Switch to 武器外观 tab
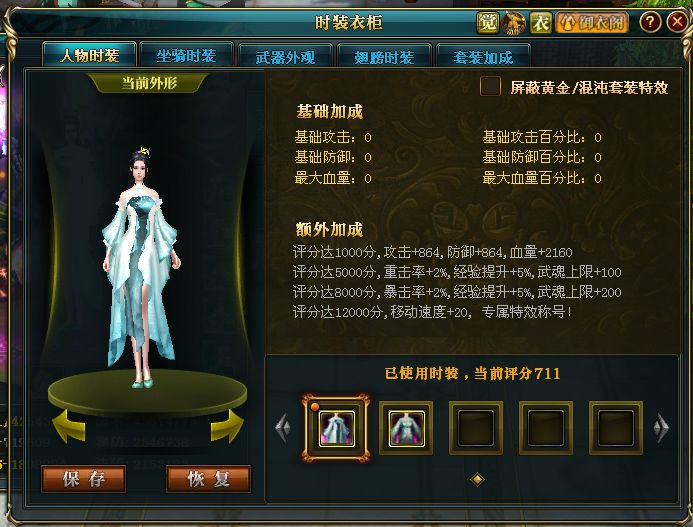Screen dimensions: 693x527 pos(285,56)
